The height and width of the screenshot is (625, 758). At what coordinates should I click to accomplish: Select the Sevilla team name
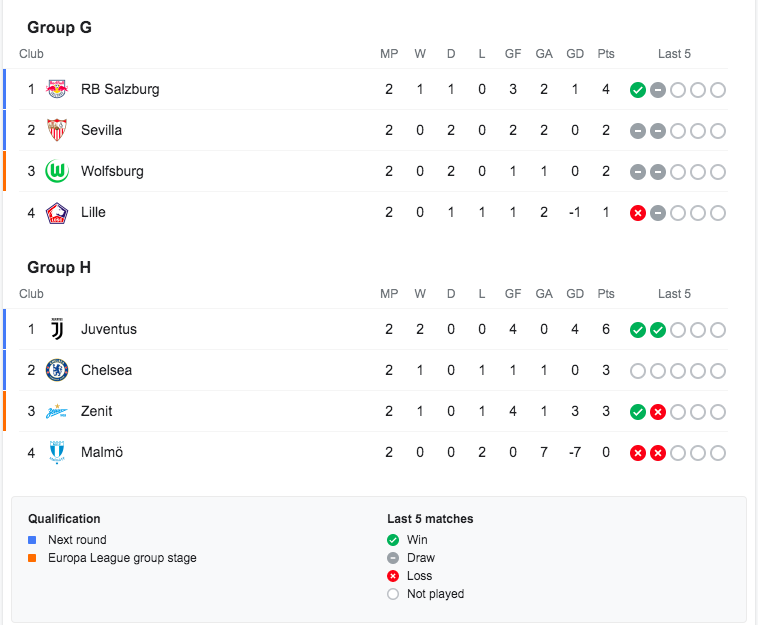click(x=101, y=130)
